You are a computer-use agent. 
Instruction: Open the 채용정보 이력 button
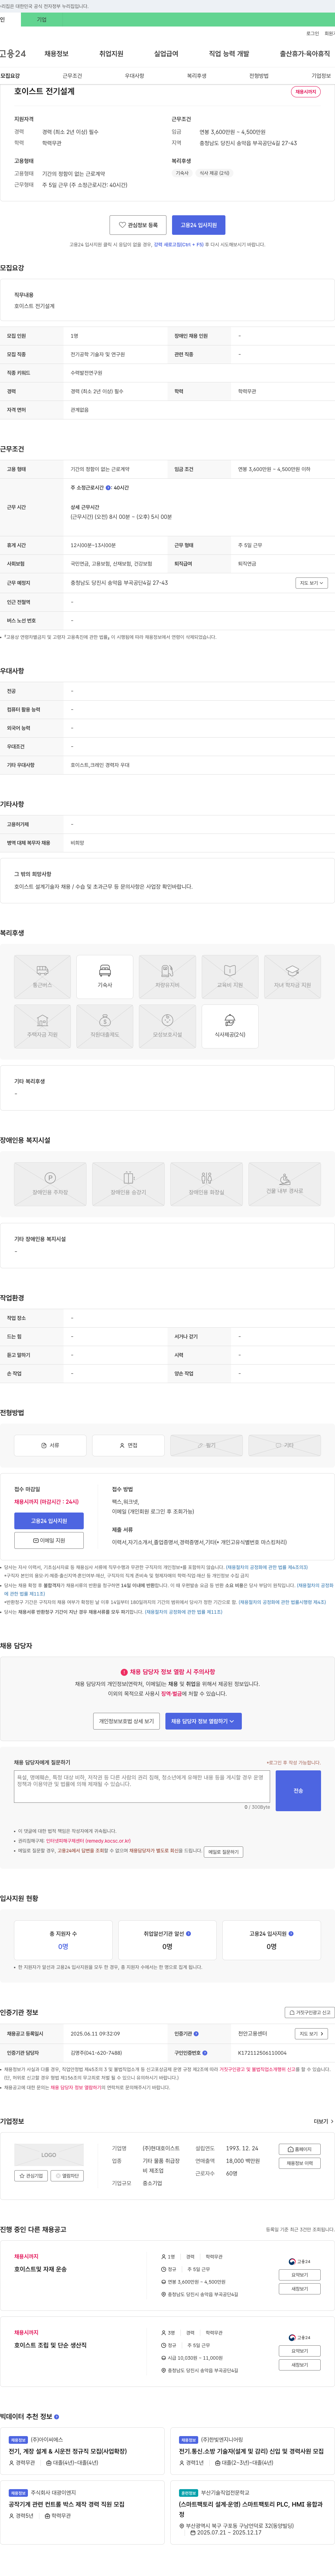coord(300,2163)
